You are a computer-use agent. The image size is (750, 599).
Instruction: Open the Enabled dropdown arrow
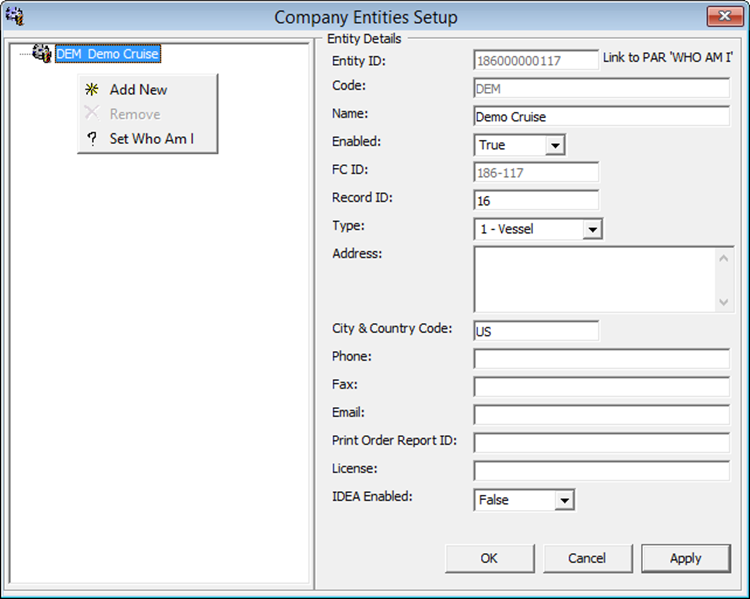[x=555, y=145]
